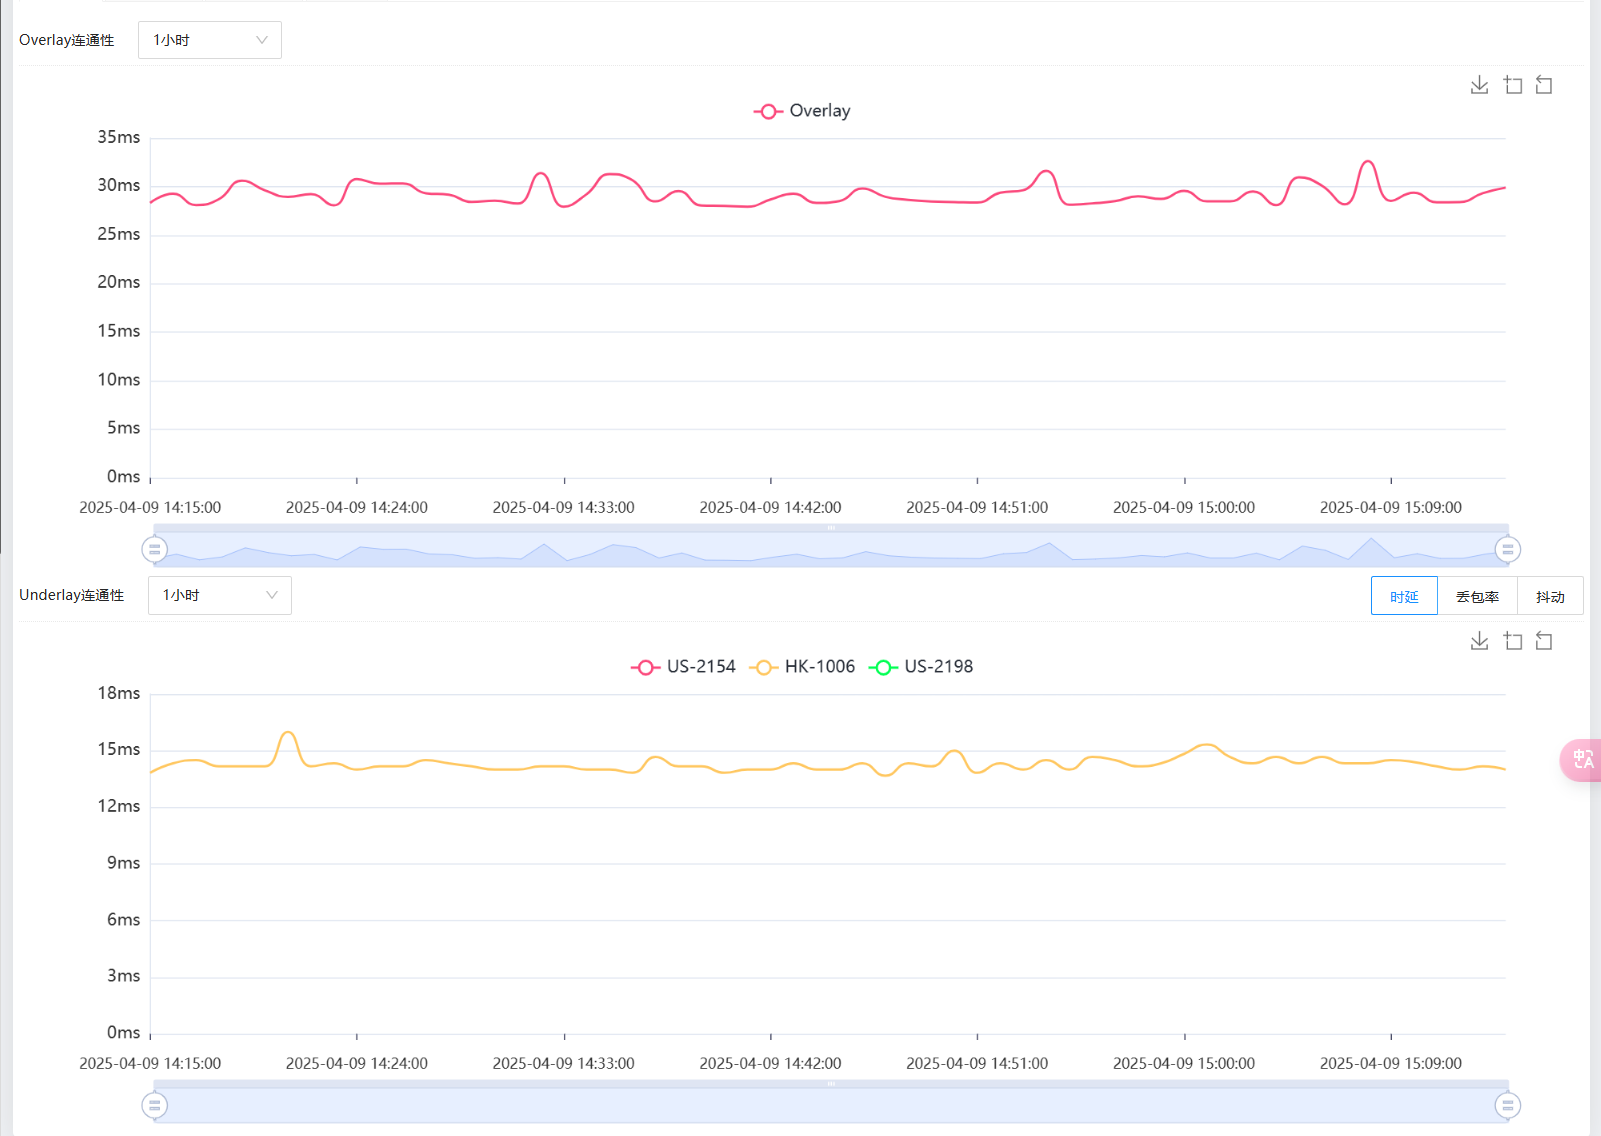The width and height of the screenshot is (1601, 1136).
Task: Hide the US-2154 series in legend
Action: [x=684, y=667]
